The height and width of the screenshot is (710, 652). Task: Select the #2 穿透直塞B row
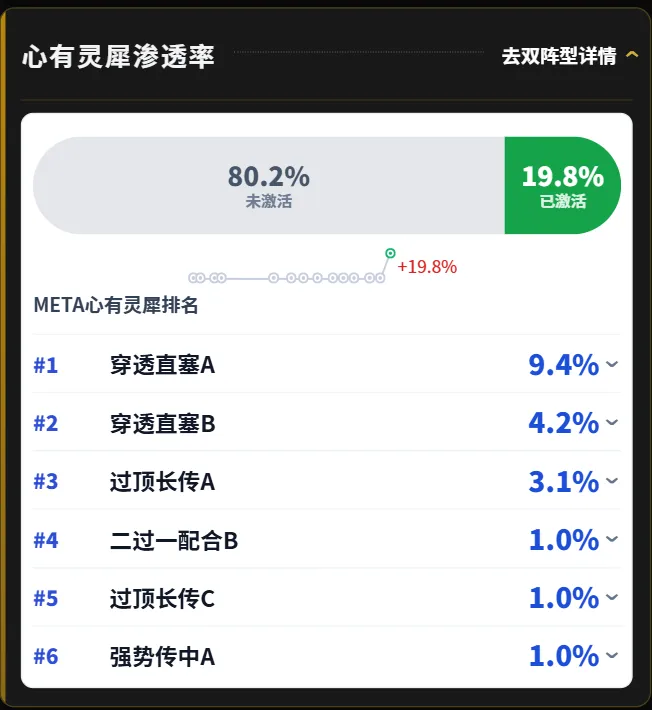326,422
